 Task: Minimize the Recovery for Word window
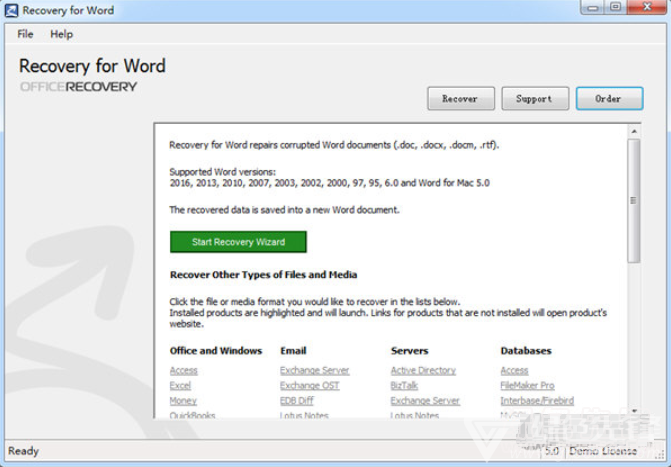tap(593, 7)
